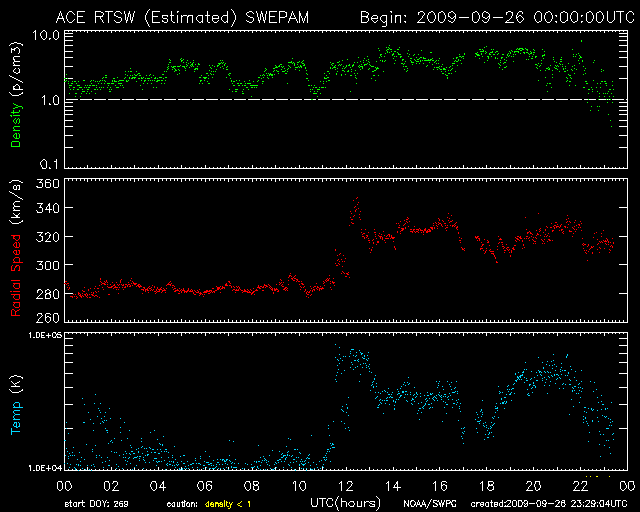The width and height of the screenshot is (640, 512).
Task: Click the '18' hour label on time axis
Action: (x=487, y=486)
